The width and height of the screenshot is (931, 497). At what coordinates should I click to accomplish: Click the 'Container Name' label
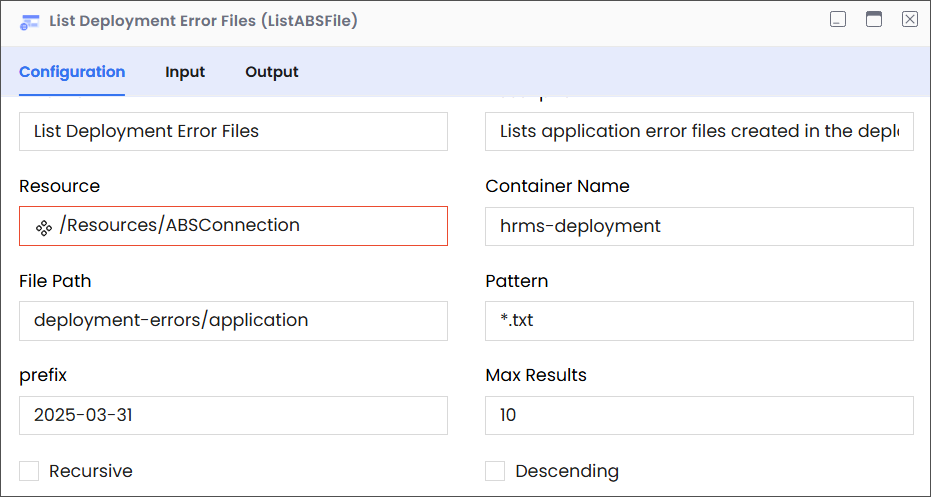point(558,186)
